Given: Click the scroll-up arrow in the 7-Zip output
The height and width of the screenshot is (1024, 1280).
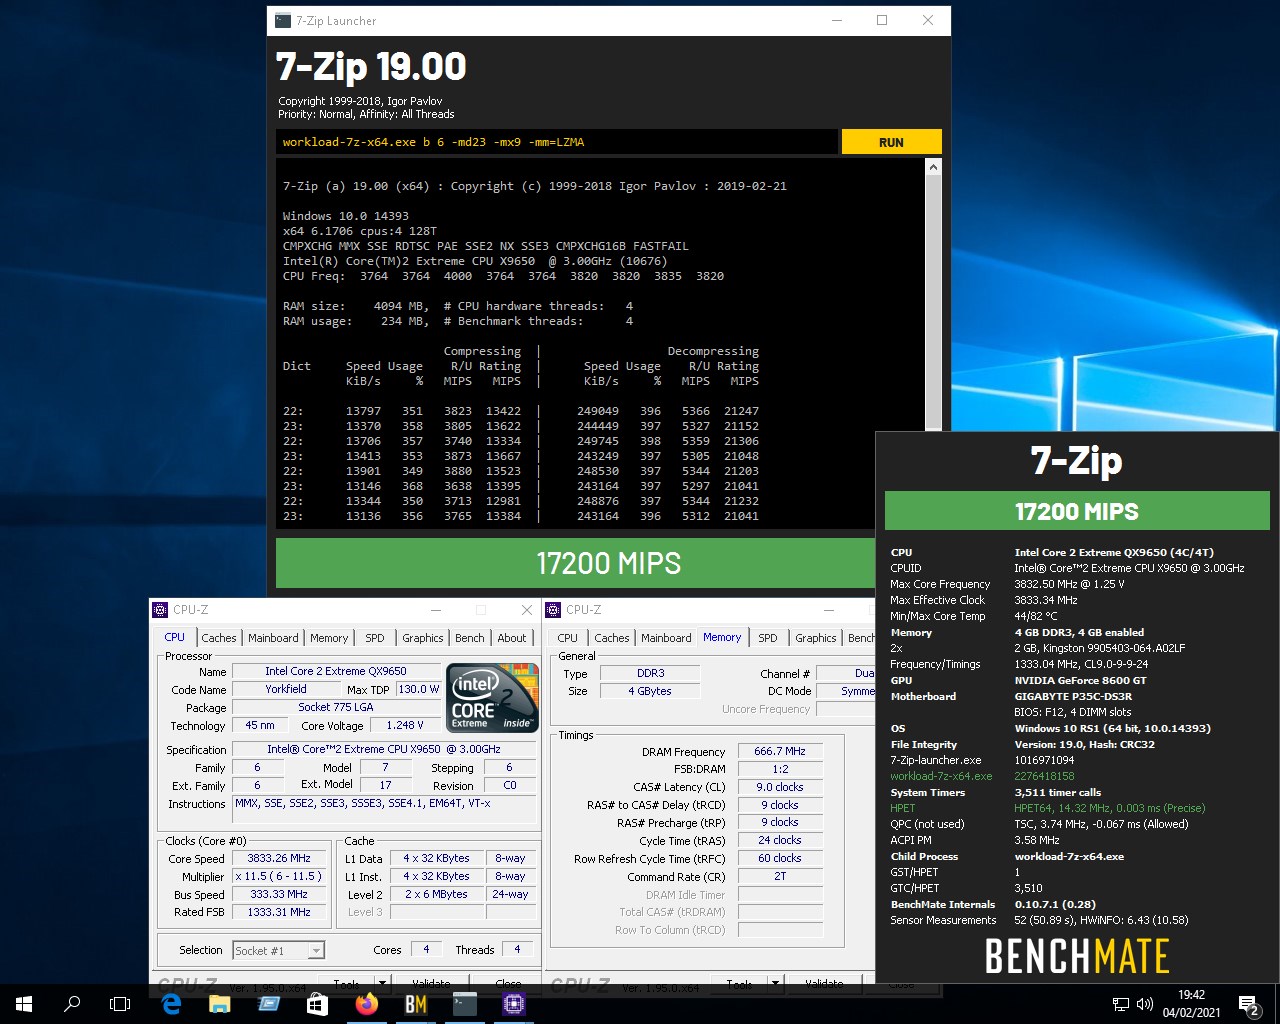Looking at the screenshot, I should [933, 167].
